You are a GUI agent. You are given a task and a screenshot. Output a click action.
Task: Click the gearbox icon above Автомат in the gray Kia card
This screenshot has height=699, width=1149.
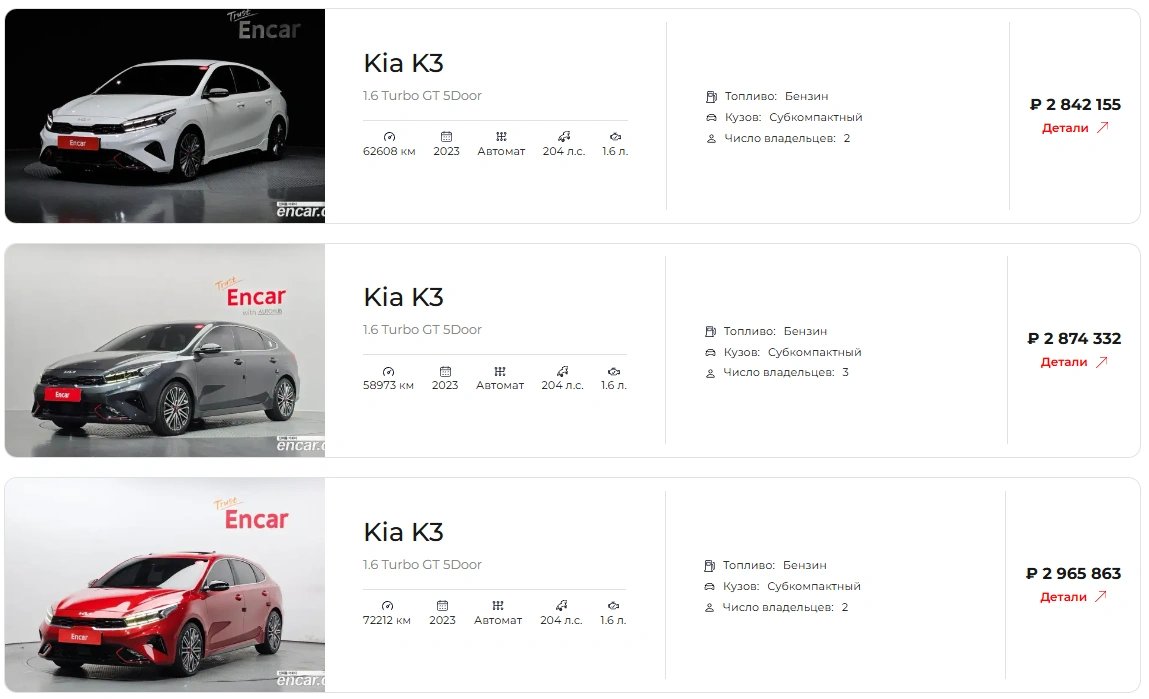[500, 371]
